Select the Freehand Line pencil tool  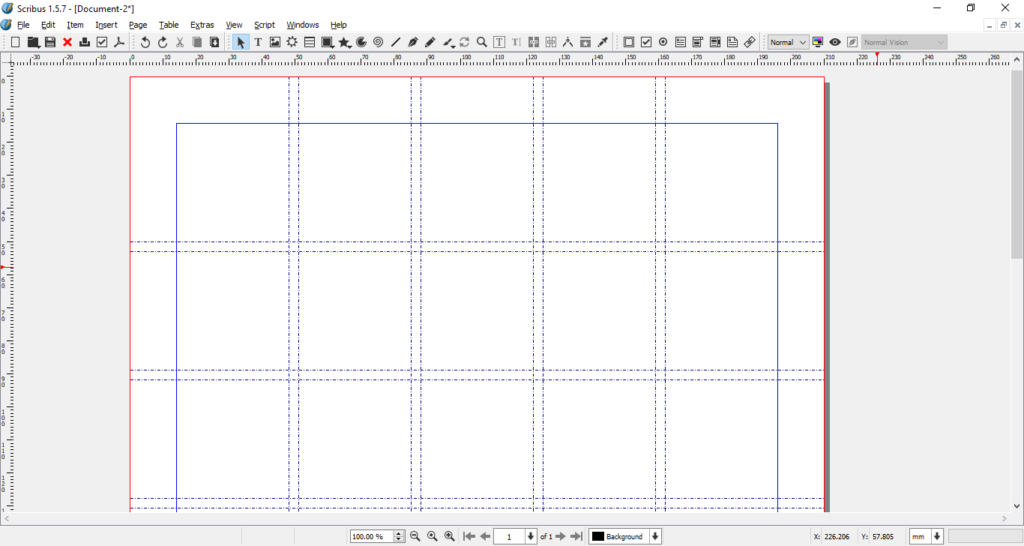tap(430, 42)
